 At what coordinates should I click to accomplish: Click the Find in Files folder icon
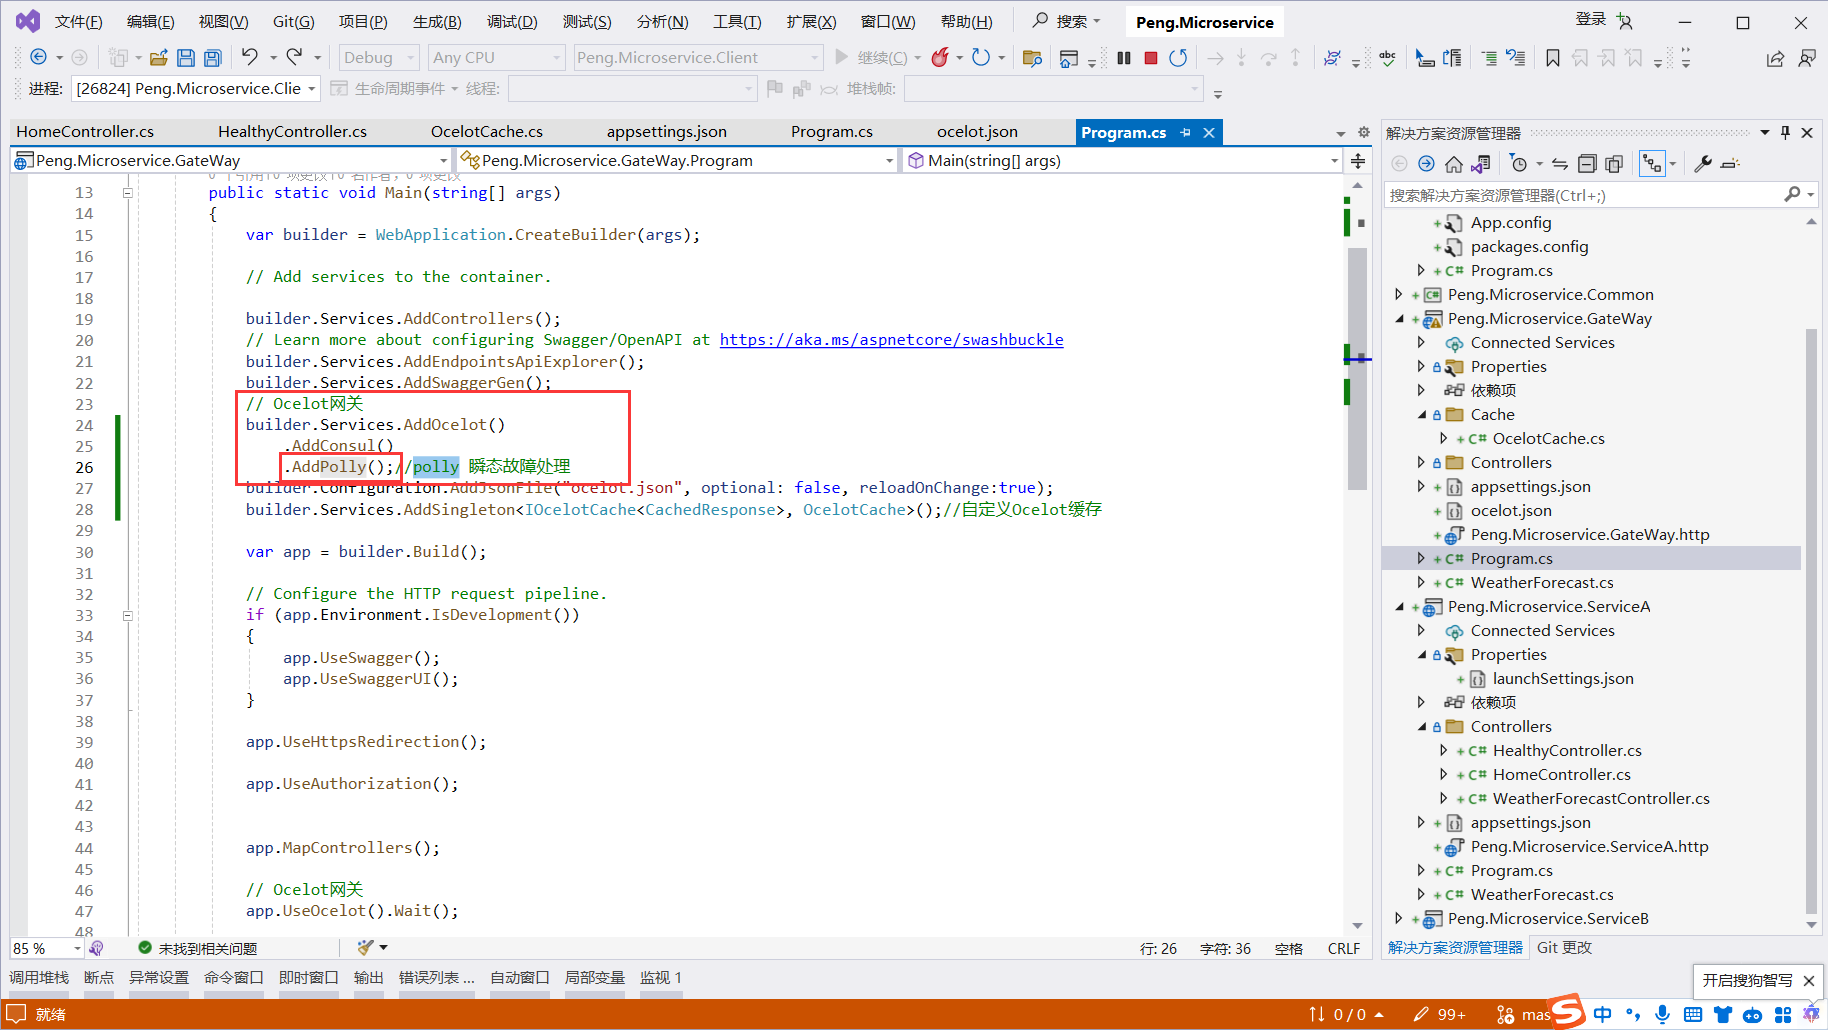(x=1033, y=58)
